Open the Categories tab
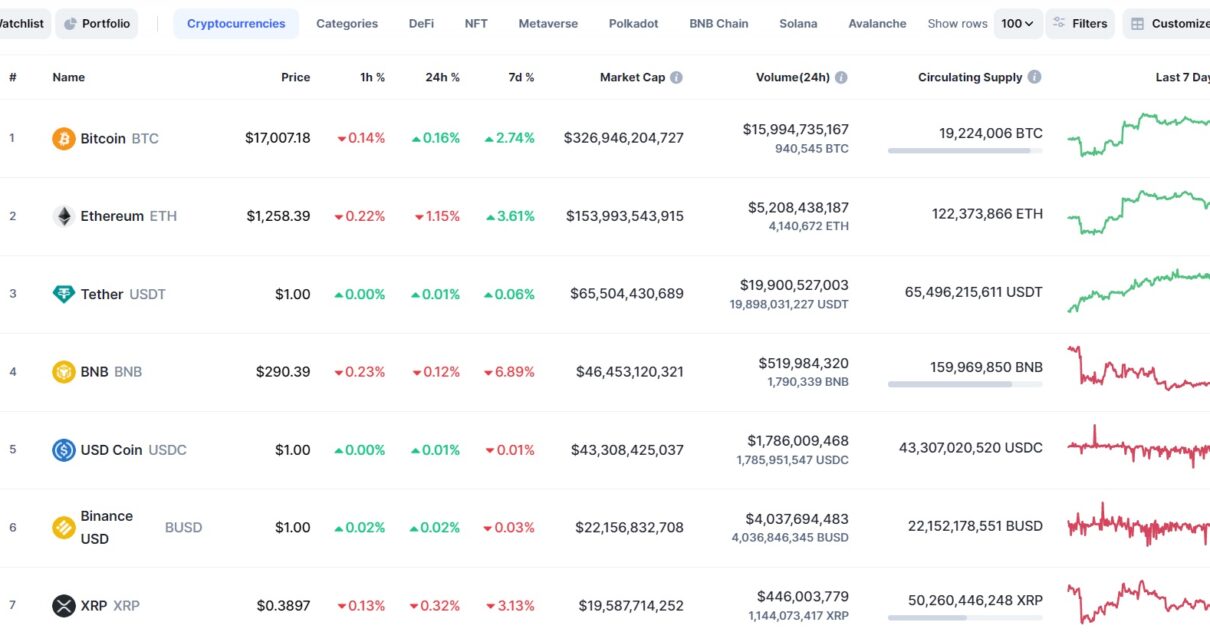Viewport: 1210px width, 642px height. tap(347, 24)
